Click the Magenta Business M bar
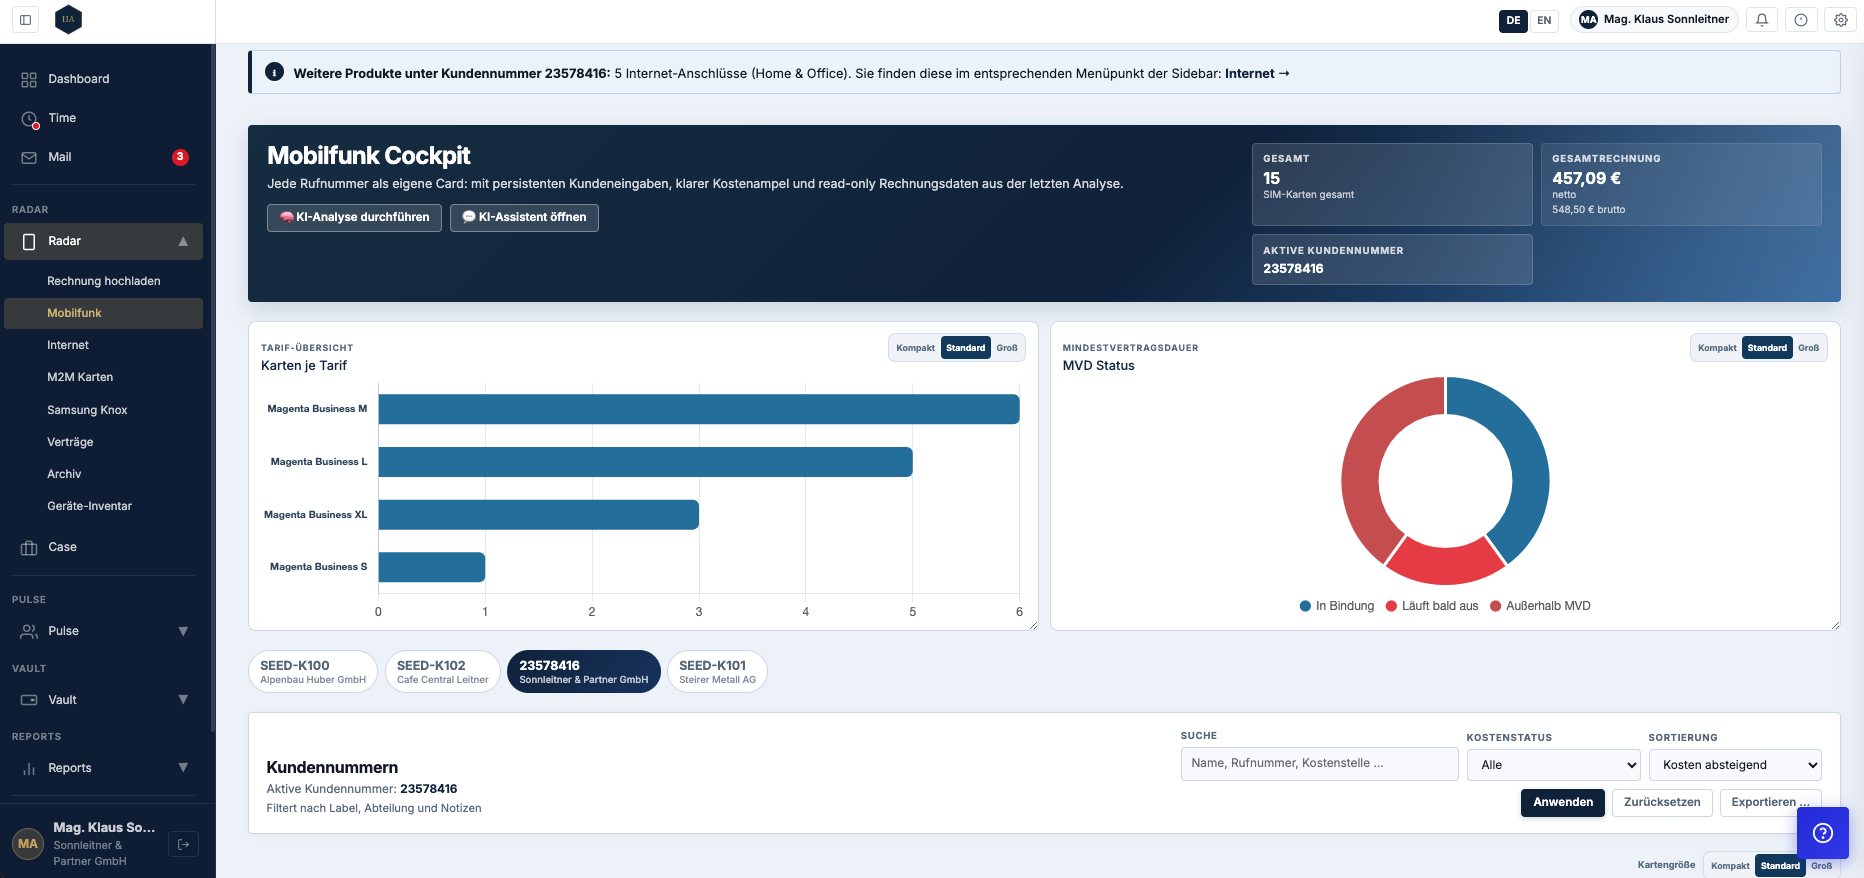The image size is (1864, 878). coord(698,409)
